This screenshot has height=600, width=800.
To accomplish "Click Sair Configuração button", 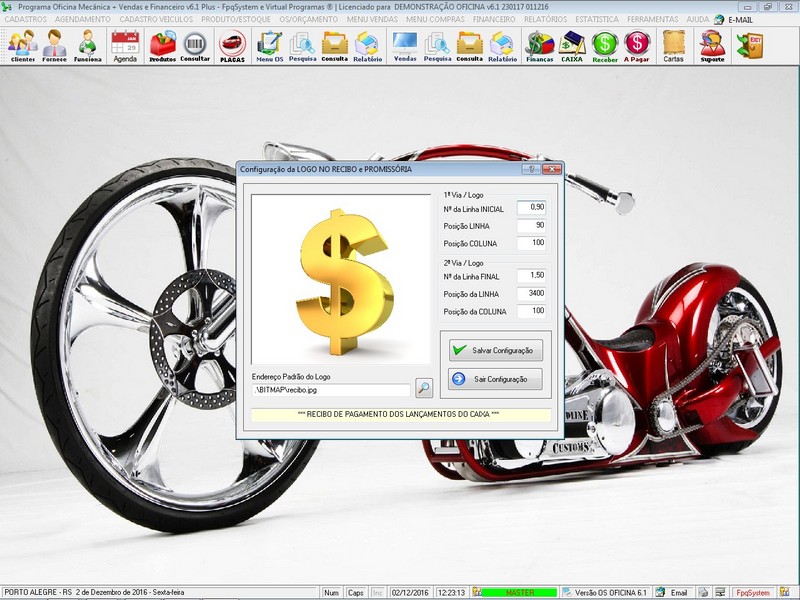I will [496, 379].
